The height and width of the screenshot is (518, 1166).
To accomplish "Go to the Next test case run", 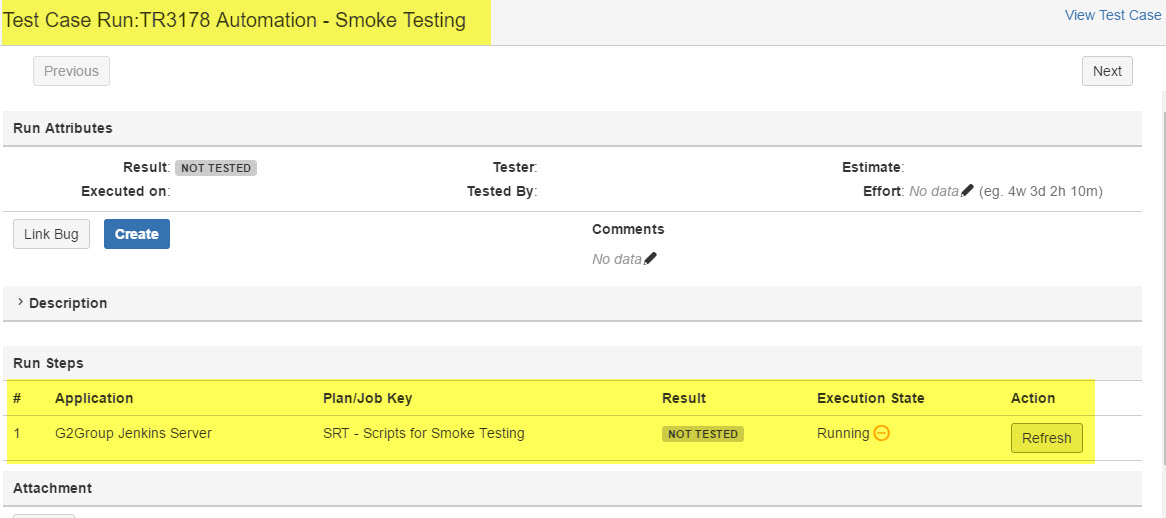I will click(x=1107, y=71).
